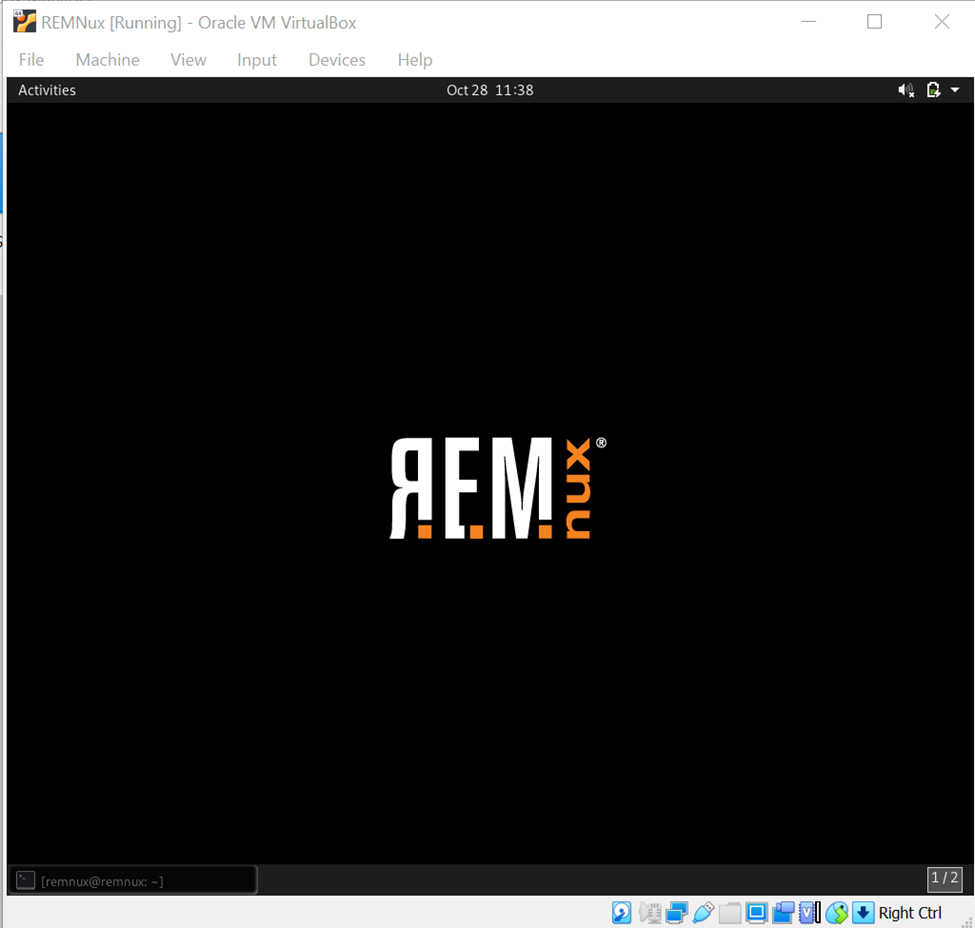Toggle mouse integration via its status icon
Image resolution: width=975 pixels, height=928 pixels.
[837, 912]
